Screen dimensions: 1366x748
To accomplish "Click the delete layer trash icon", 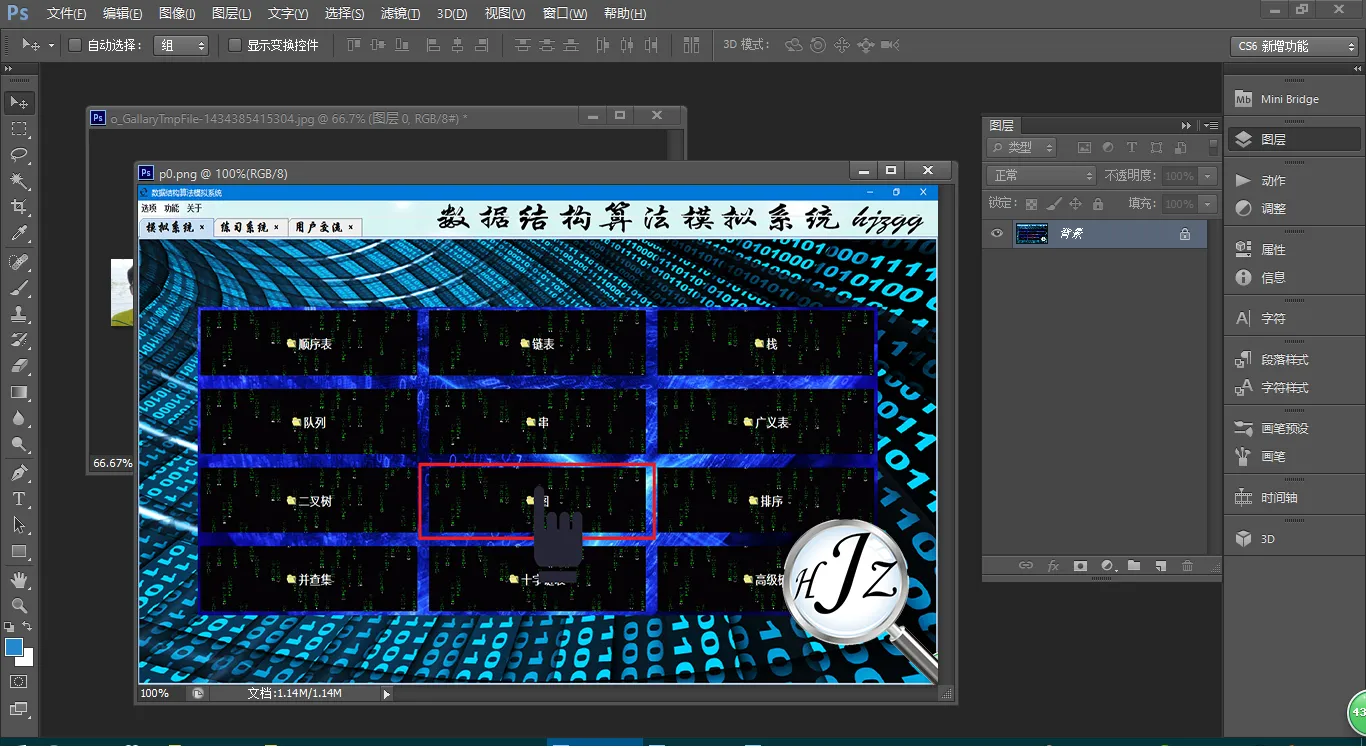I will pos(1187,566).
